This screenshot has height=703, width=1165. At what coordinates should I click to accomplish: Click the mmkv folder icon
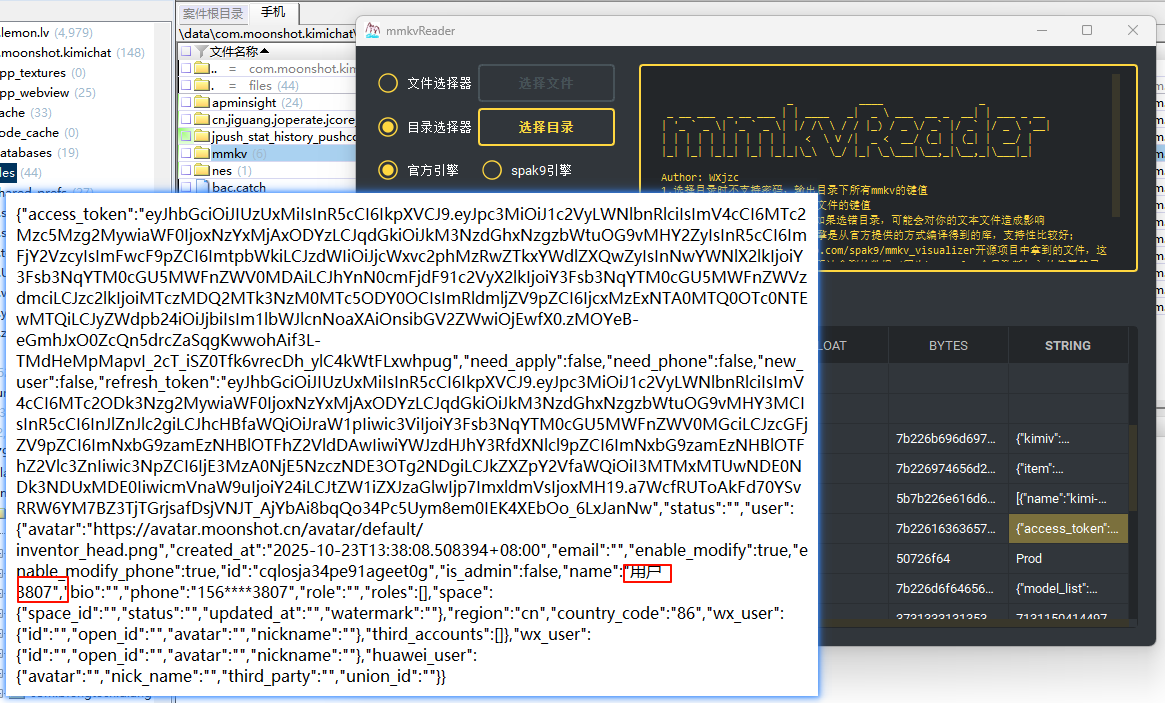[202, 153]
